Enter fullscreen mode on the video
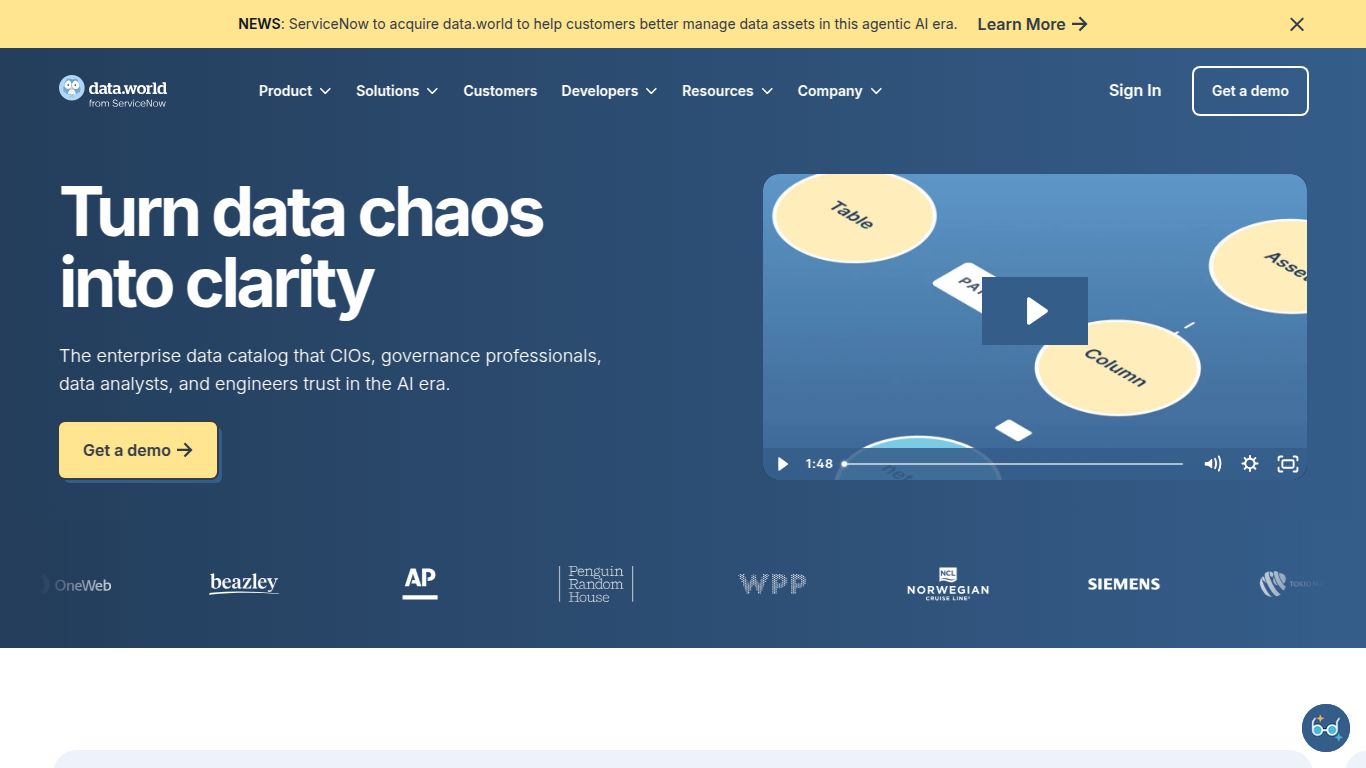This screenshot has height=768, width=1366. coord(1288,463)
